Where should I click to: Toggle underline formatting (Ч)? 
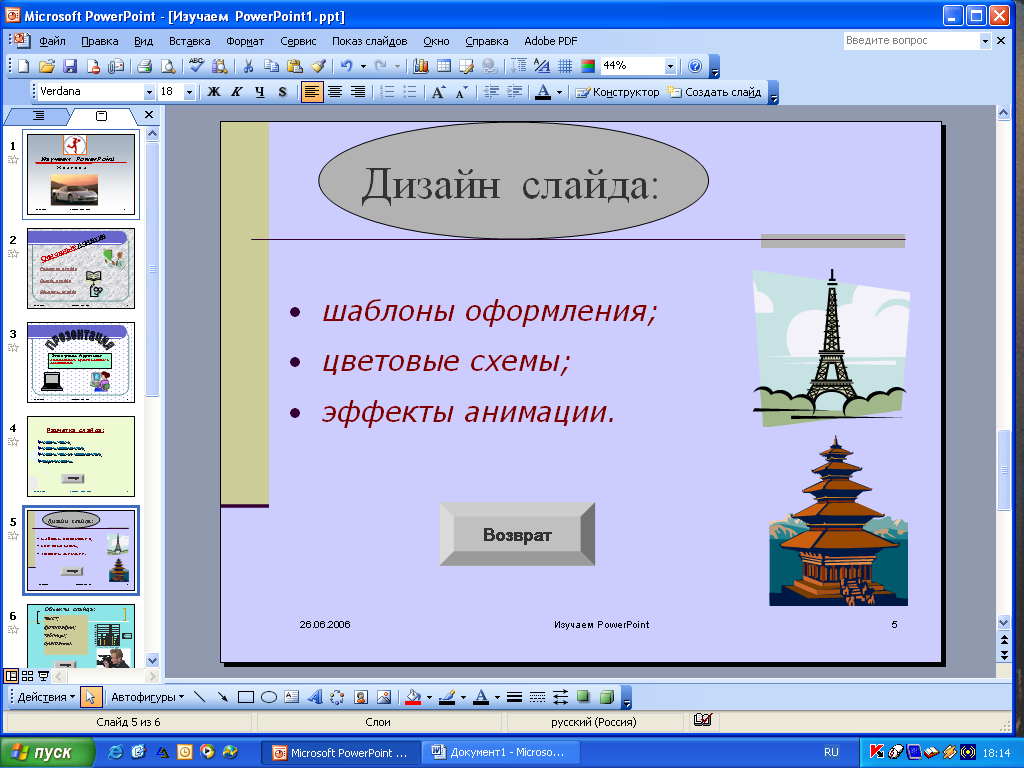[x=259, y=92]
